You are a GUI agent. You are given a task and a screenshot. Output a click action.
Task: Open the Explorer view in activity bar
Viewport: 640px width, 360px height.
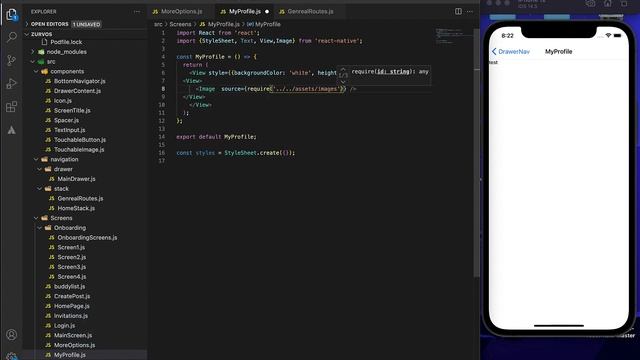pos(11,15)
